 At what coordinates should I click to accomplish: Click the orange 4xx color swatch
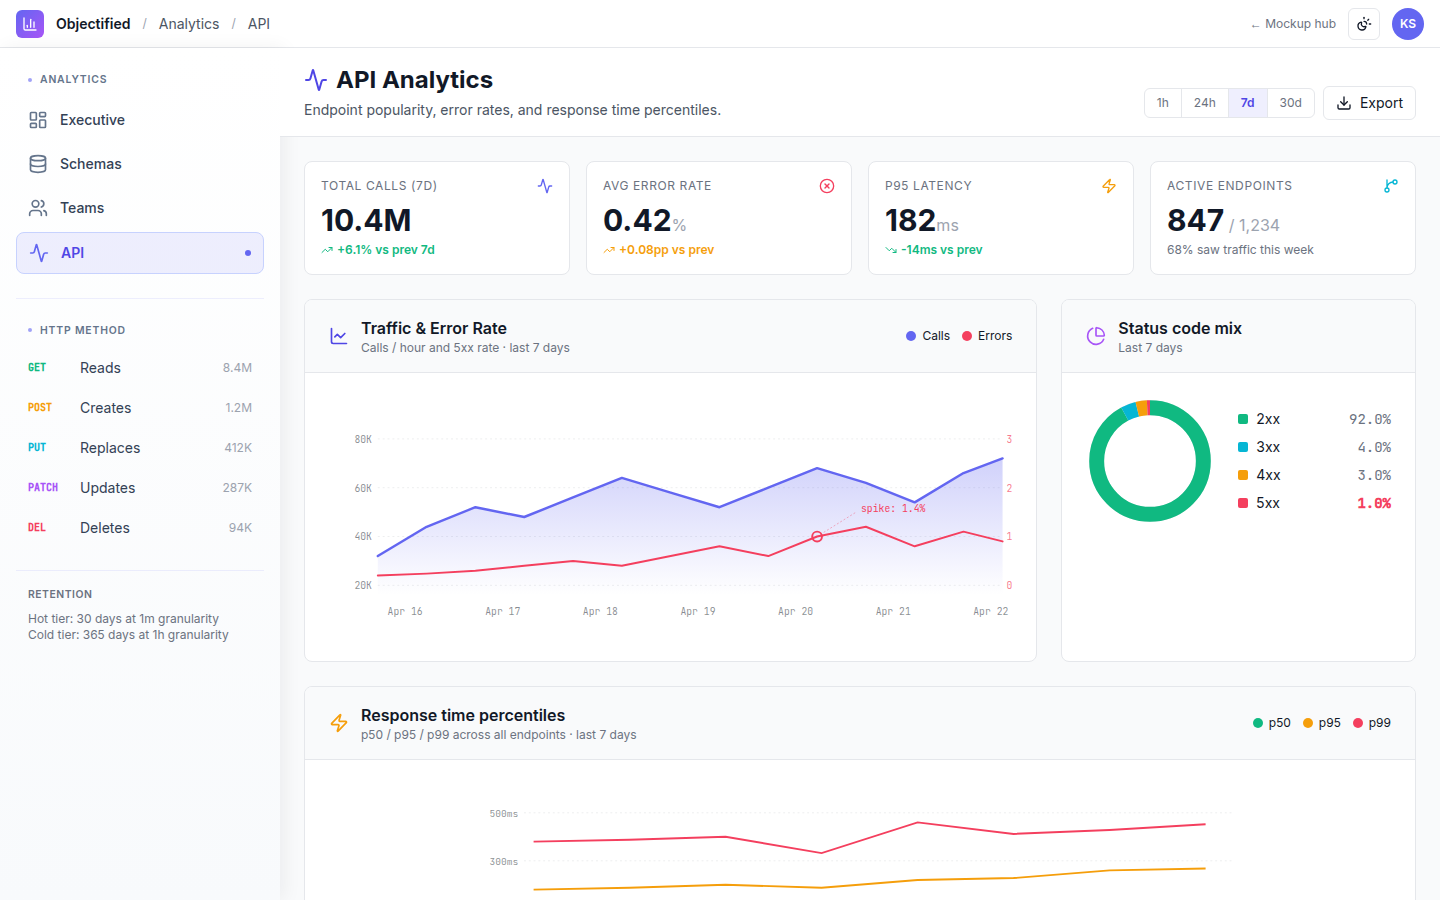tap(1243, 475)
